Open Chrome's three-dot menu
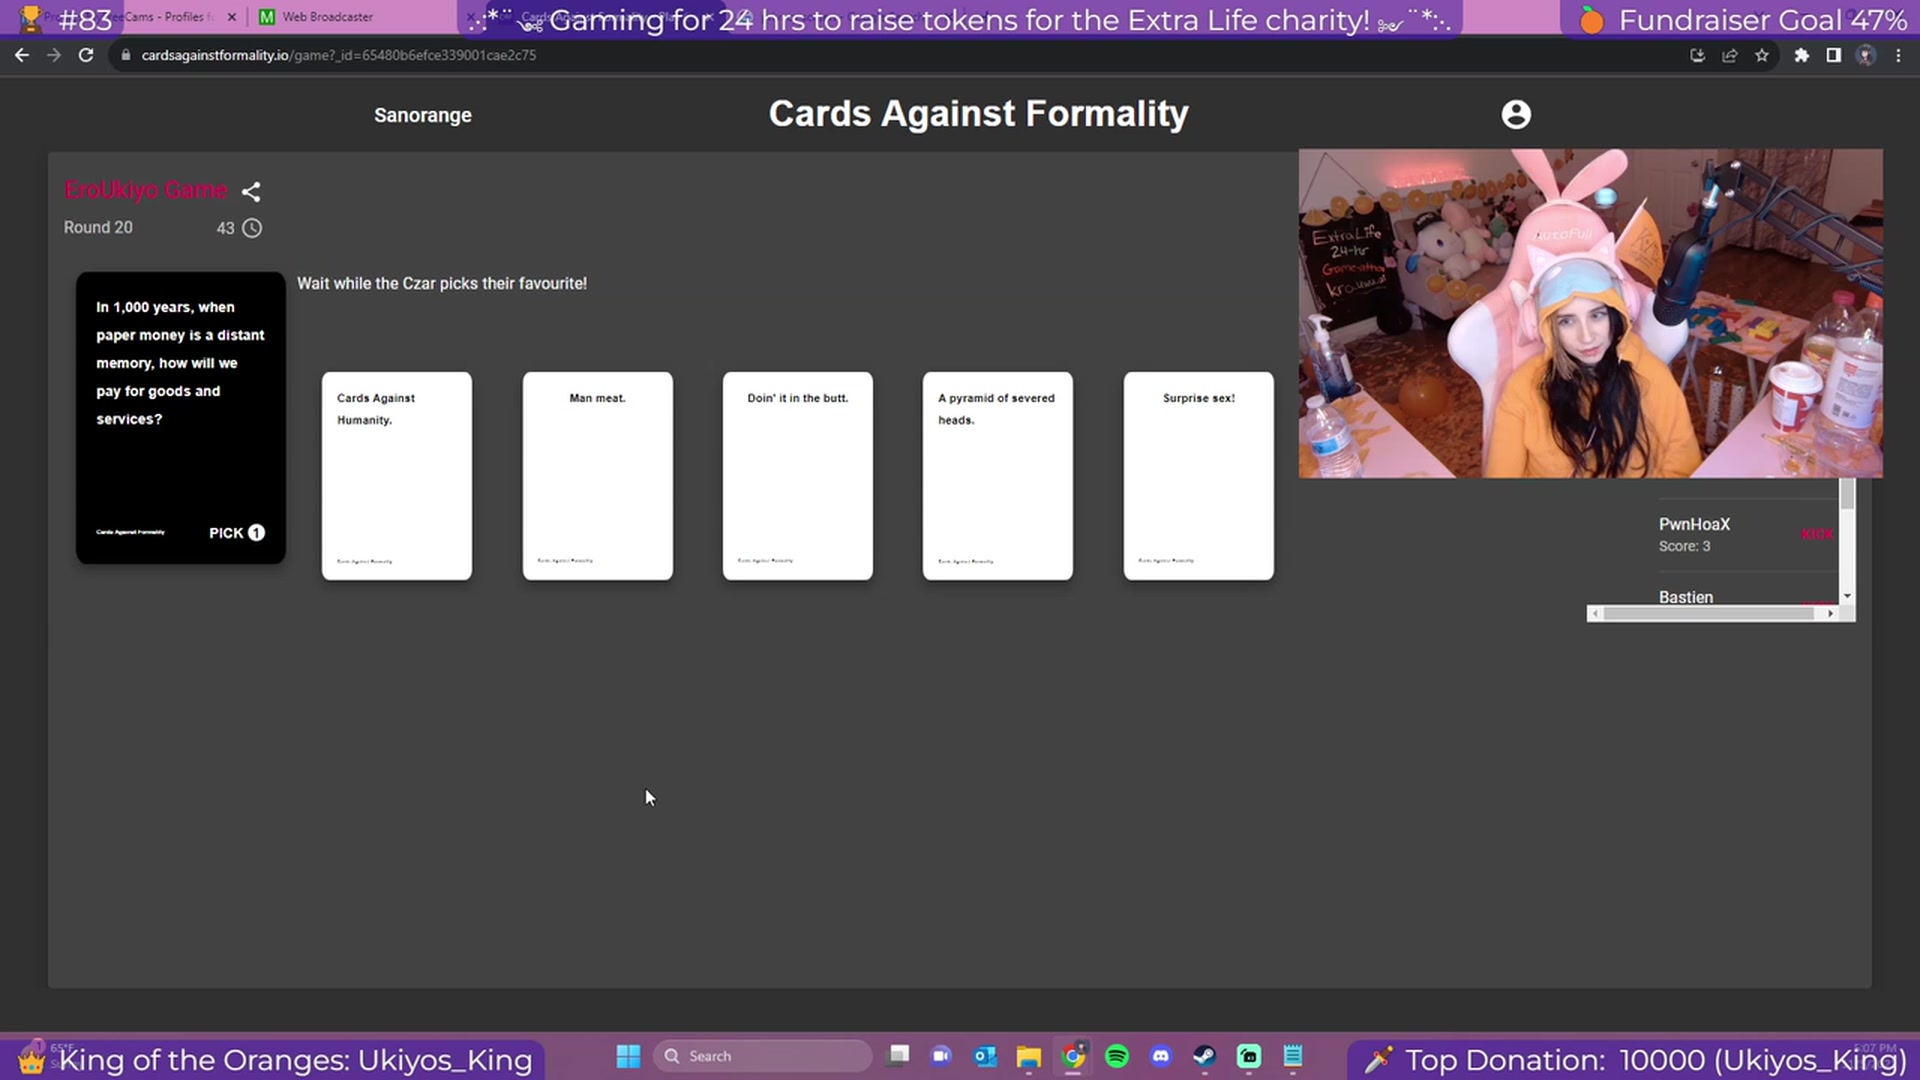Screen dimensions: 1920x1080 (x=1898, y=55)
